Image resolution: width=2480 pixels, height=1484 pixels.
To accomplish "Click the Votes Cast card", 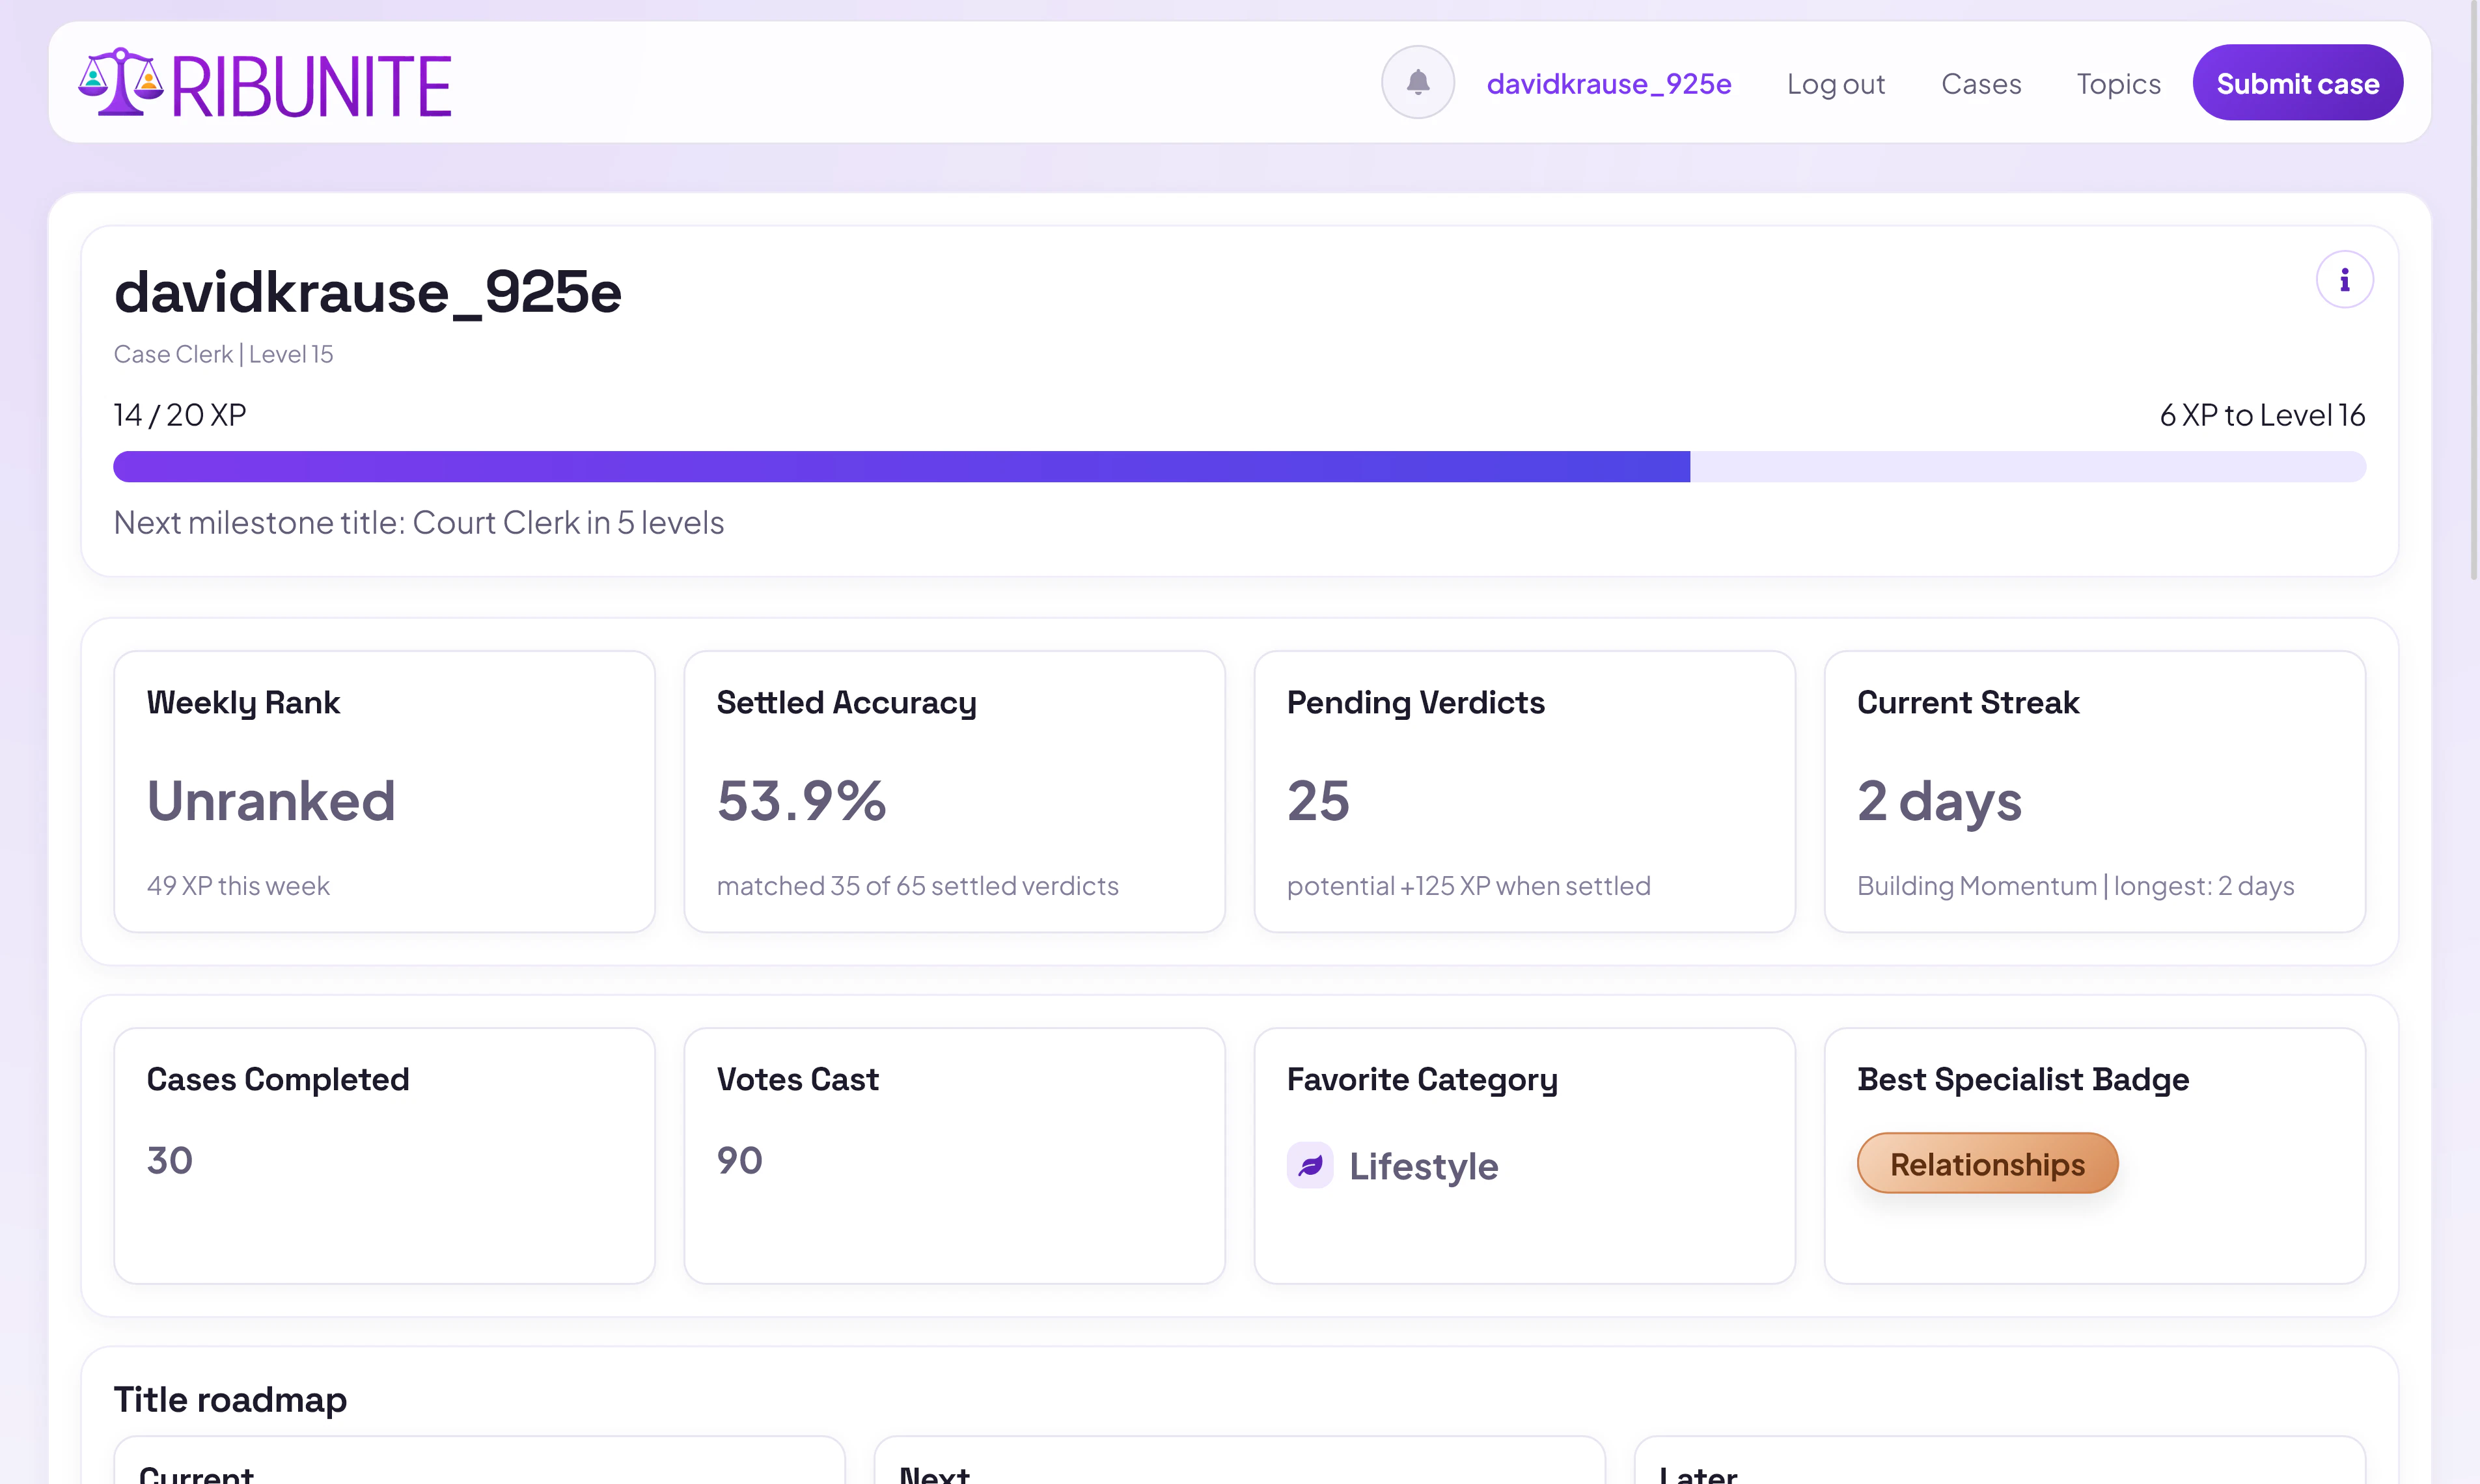I will 954,1155.
